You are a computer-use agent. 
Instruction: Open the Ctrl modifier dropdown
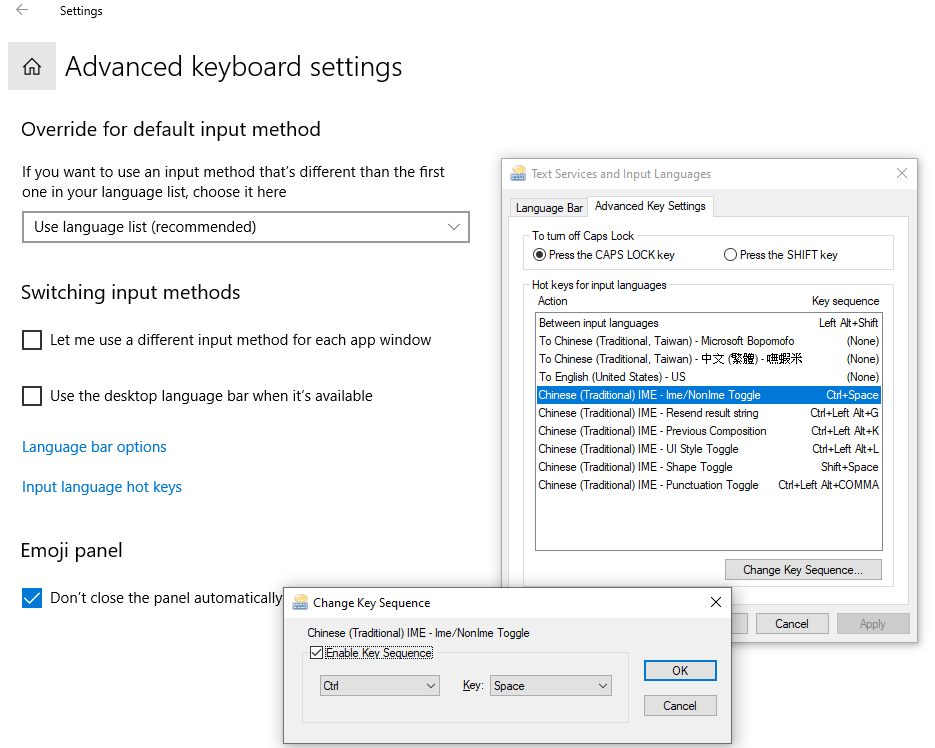click(x=379, y=685)
